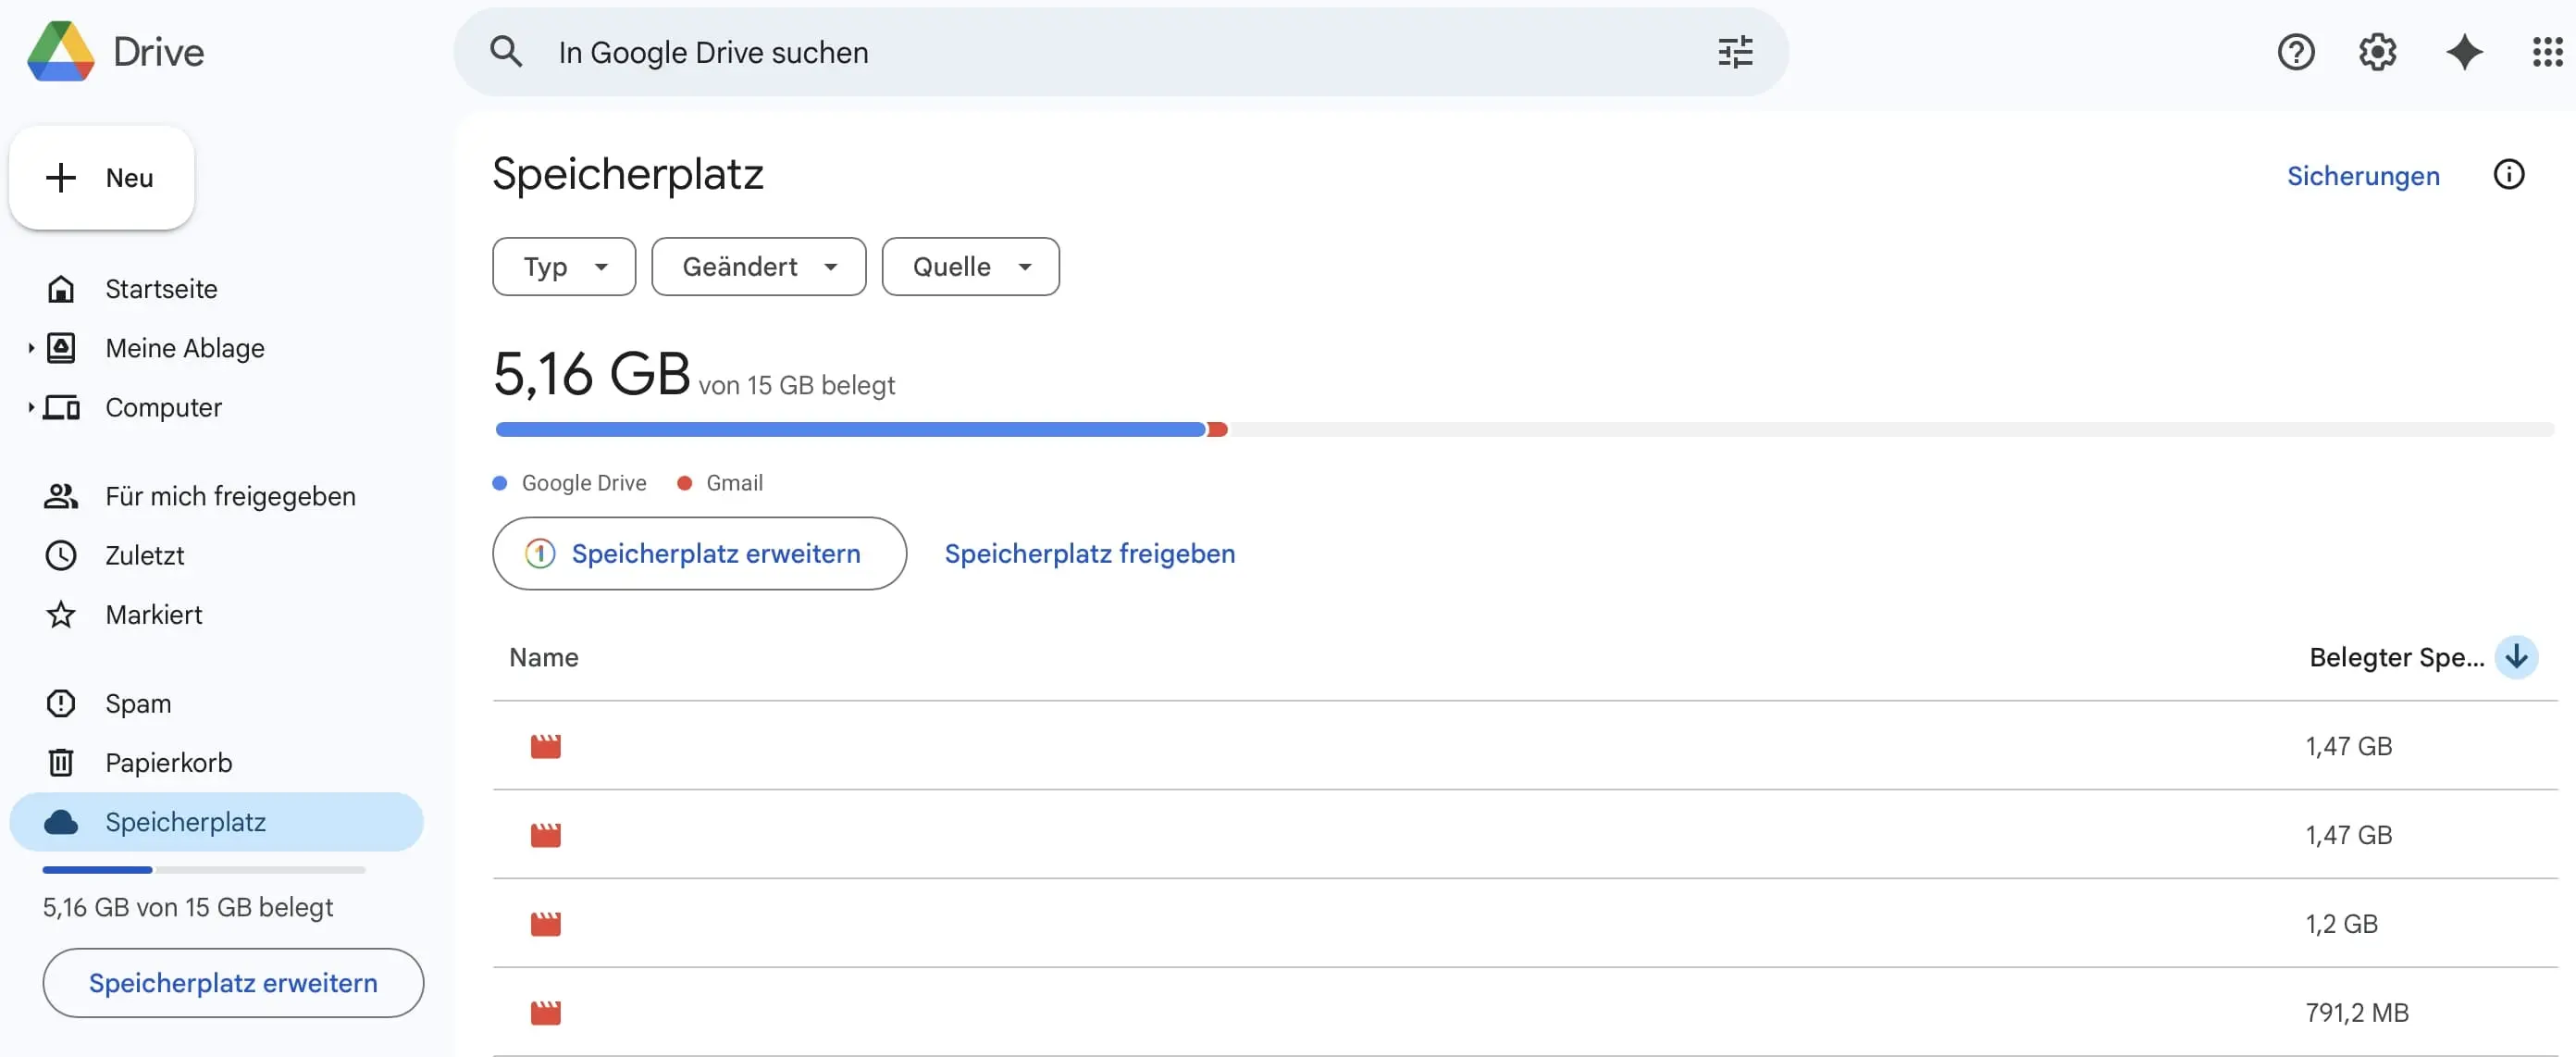Screen dimensions: 2576x1057
Task: Click the red Gmail segment of storage bar
Action: point(1217,429)
